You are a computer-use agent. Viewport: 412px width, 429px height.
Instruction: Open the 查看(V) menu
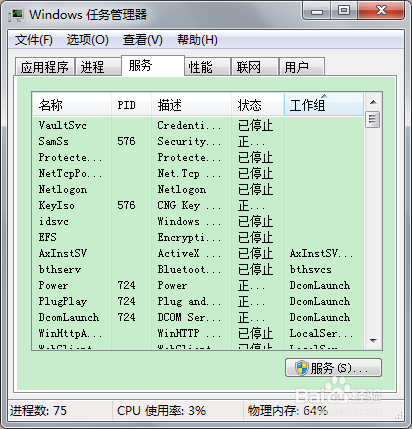[143, 40]
